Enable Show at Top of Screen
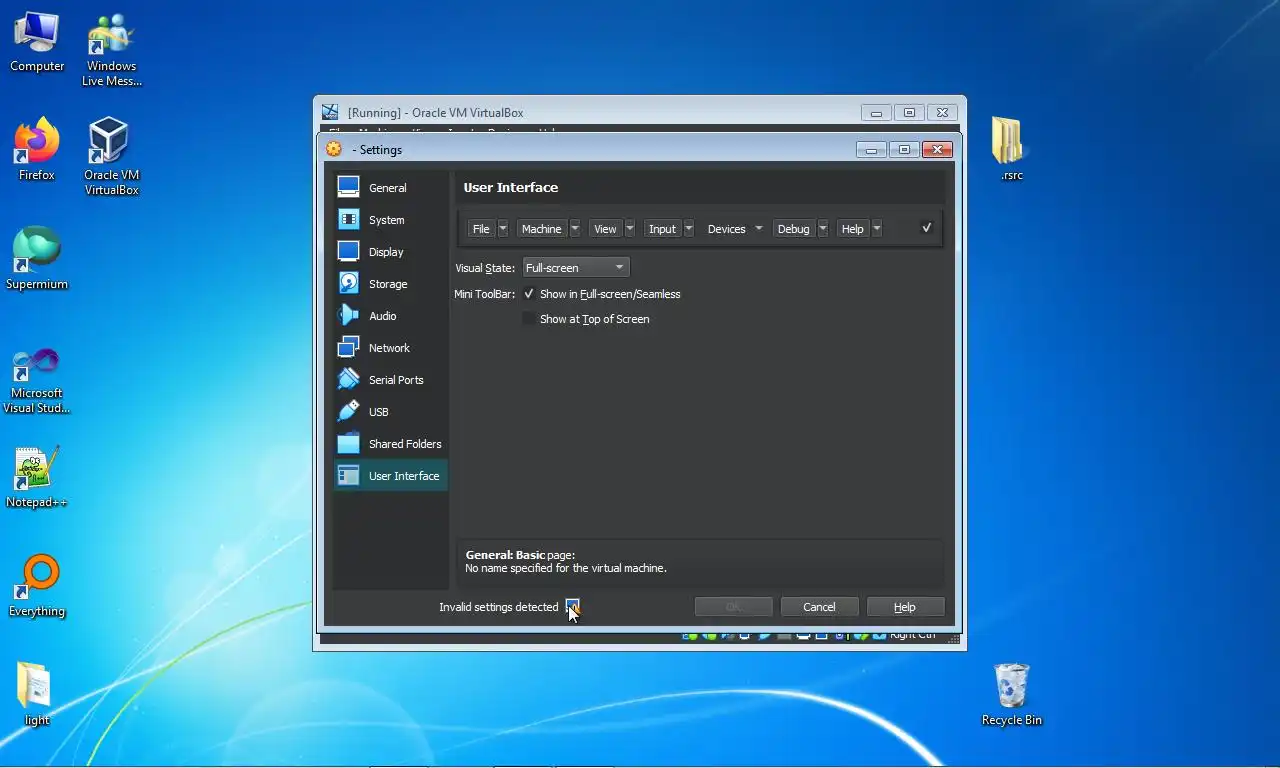The height and width of the screenshot is (768, 1280). (529, 319)
